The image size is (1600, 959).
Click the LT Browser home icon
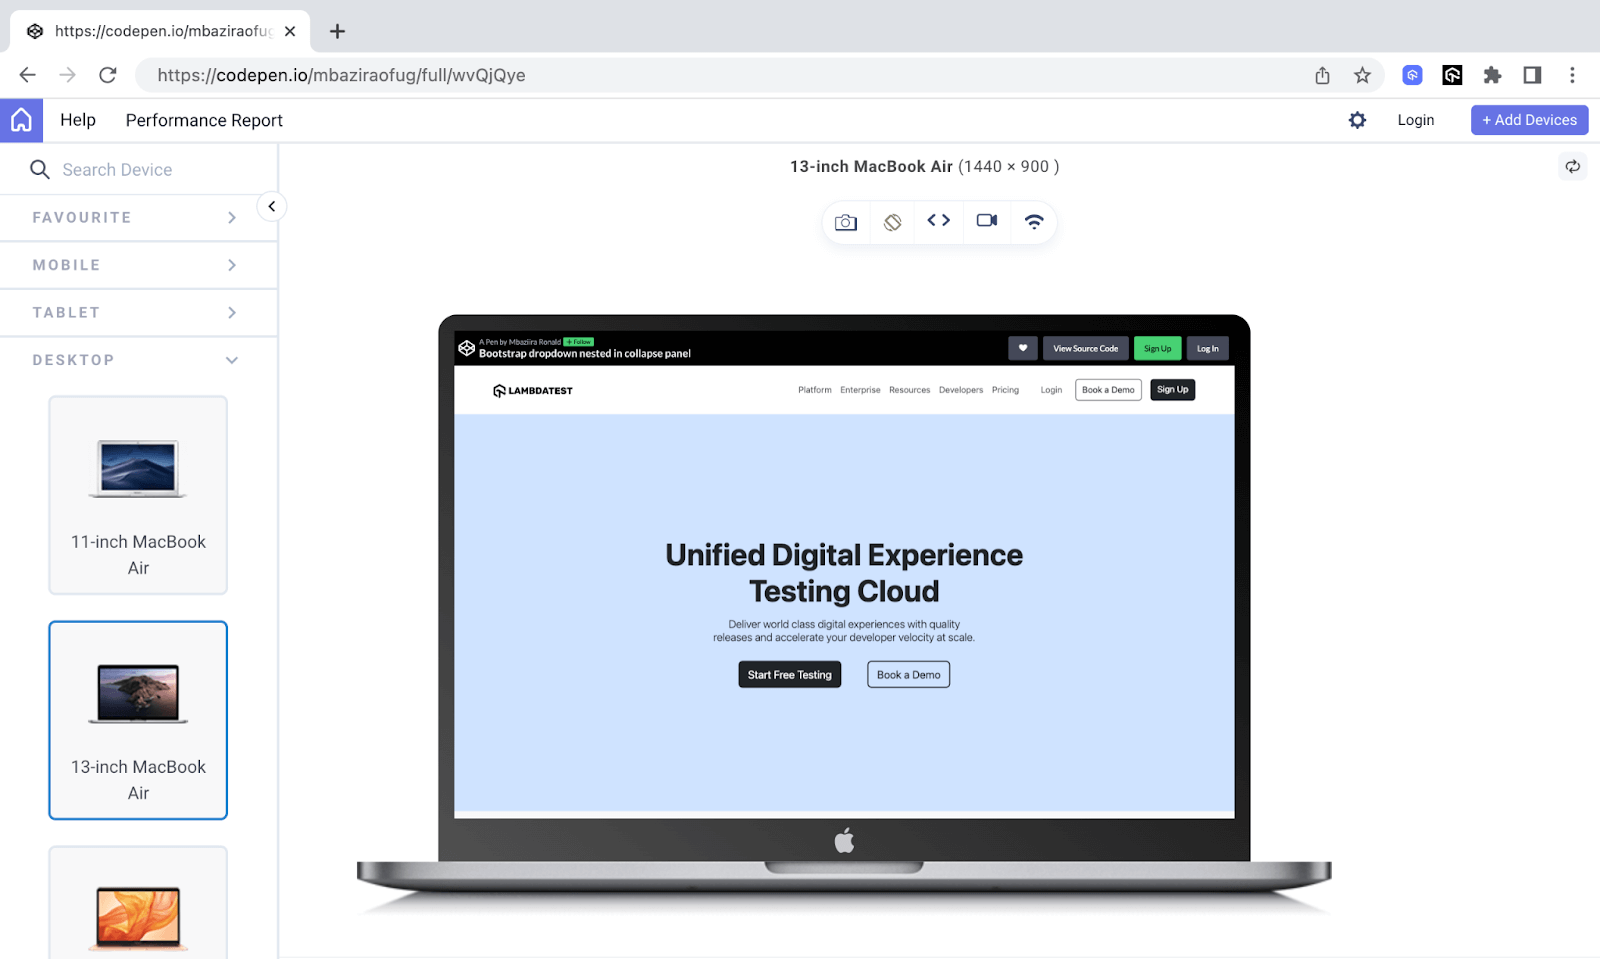pyautogui.click(x=21, y=120)
